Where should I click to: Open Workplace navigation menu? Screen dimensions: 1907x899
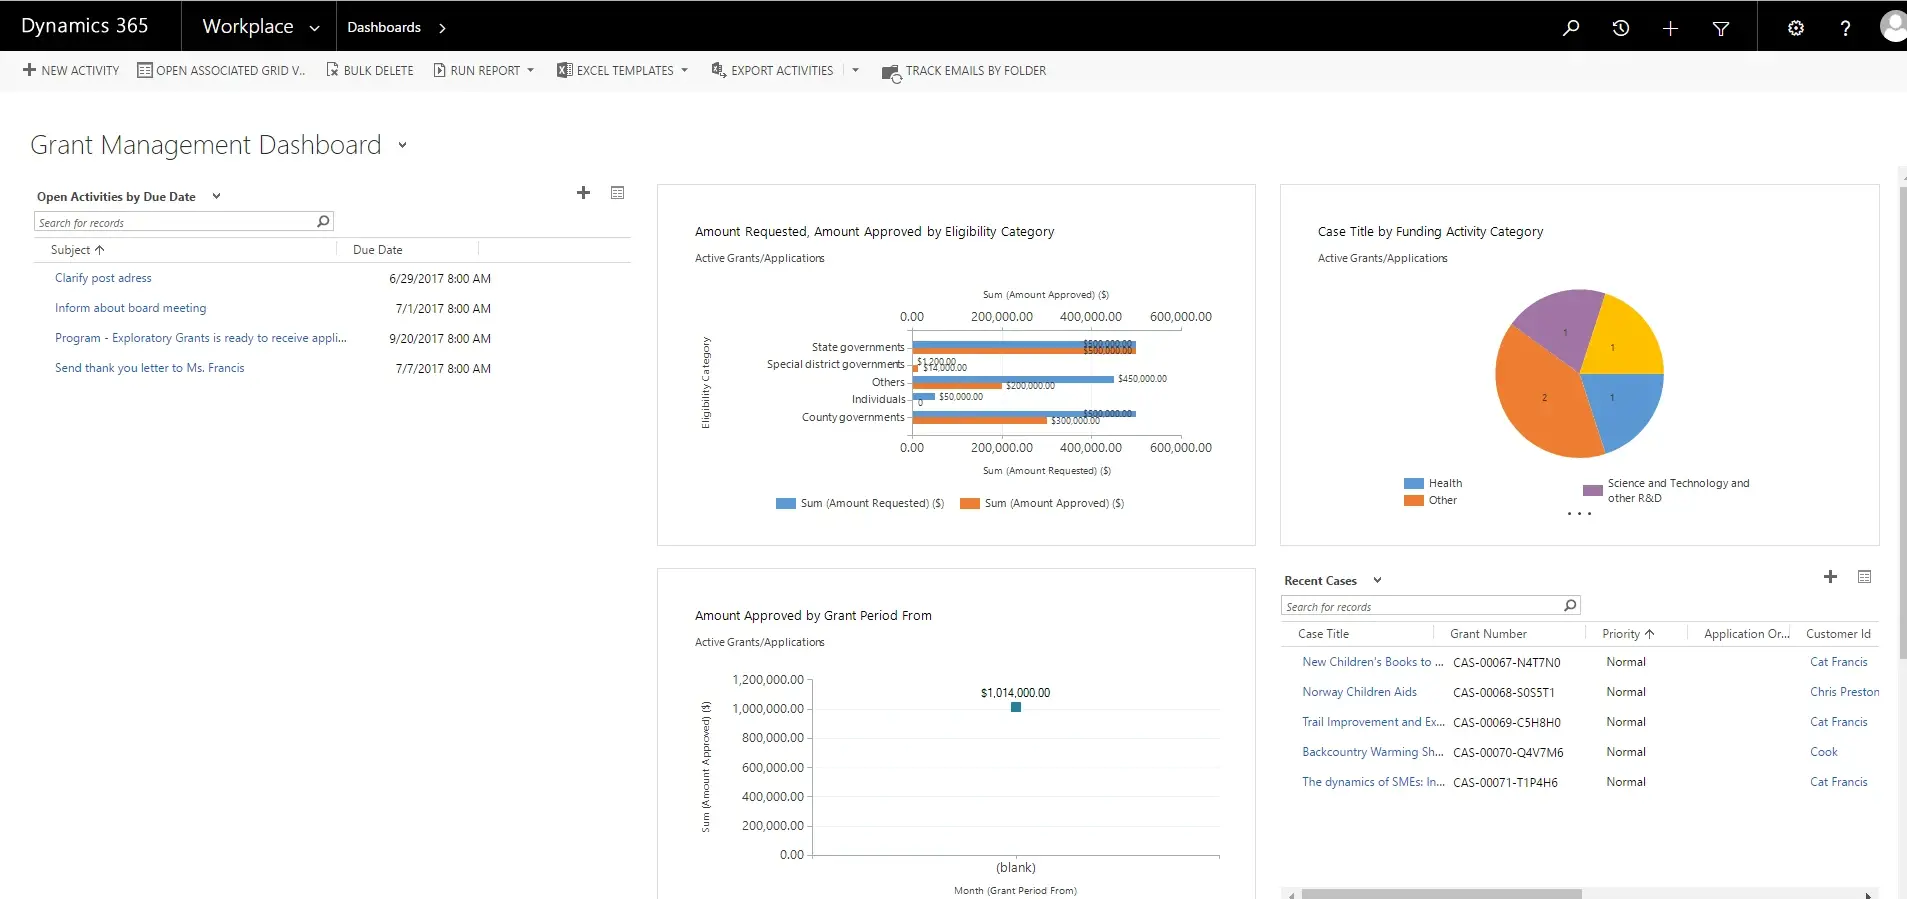coord(248,27)
